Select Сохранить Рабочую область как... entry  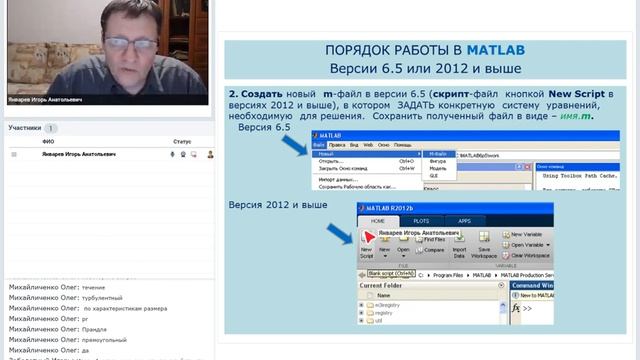pyautogui.click(x=367, y=187)
